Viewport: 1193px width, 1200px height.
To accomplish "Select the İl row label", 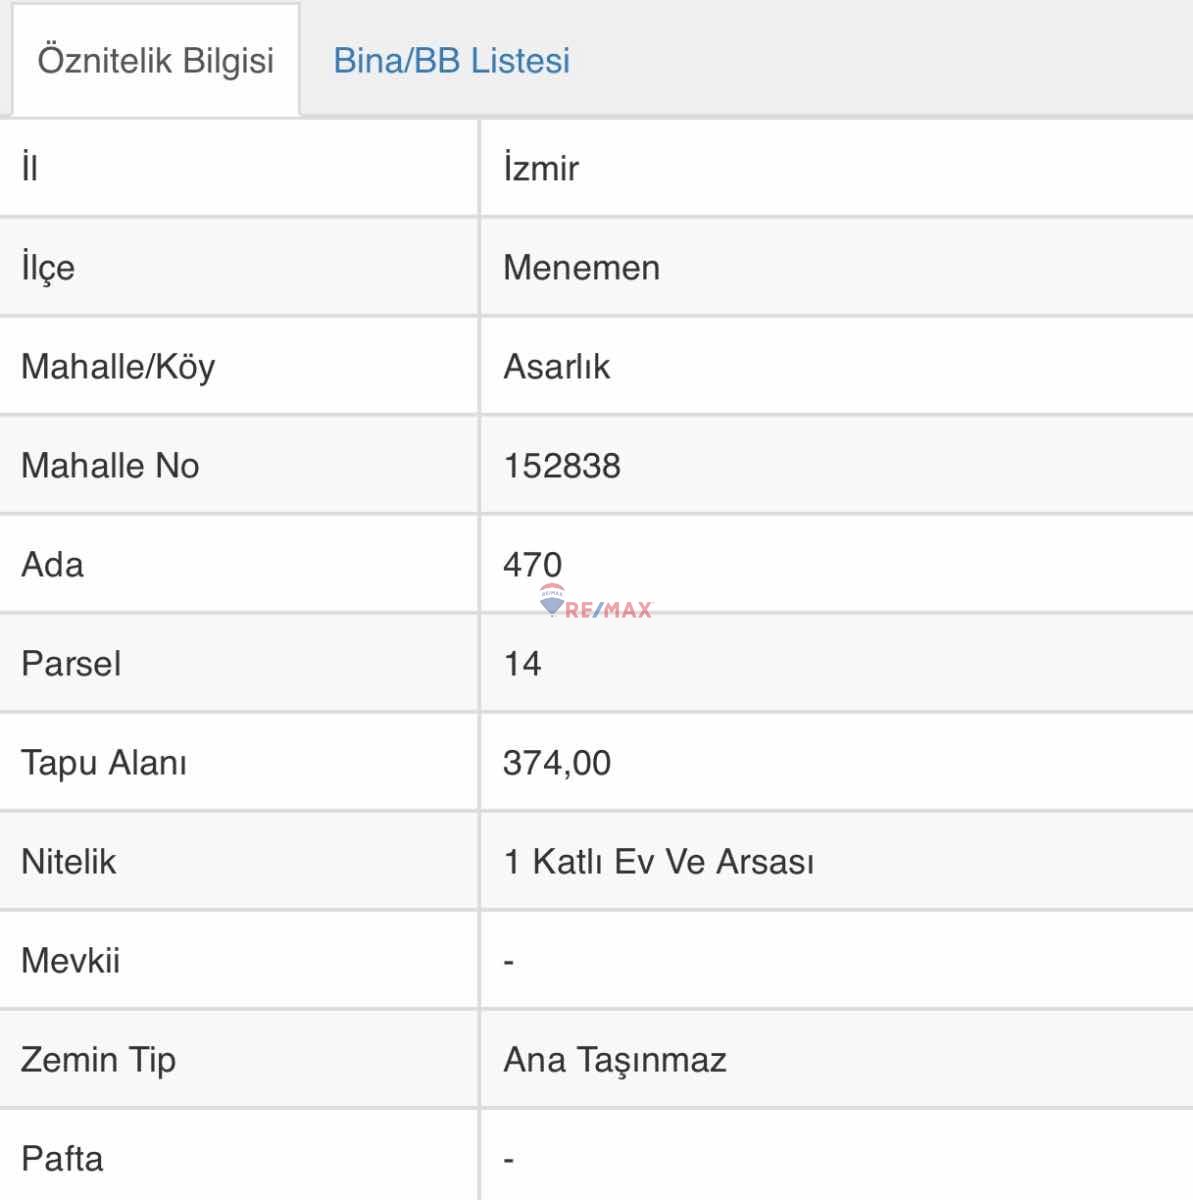I will (x=30, y=168).
